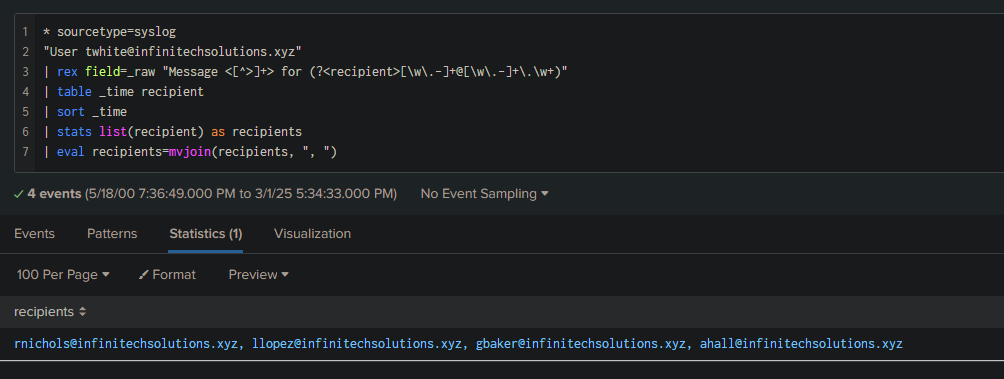Click the table _time recipient line
Viewport: 1004px width, 379px height.
point(123,92)
